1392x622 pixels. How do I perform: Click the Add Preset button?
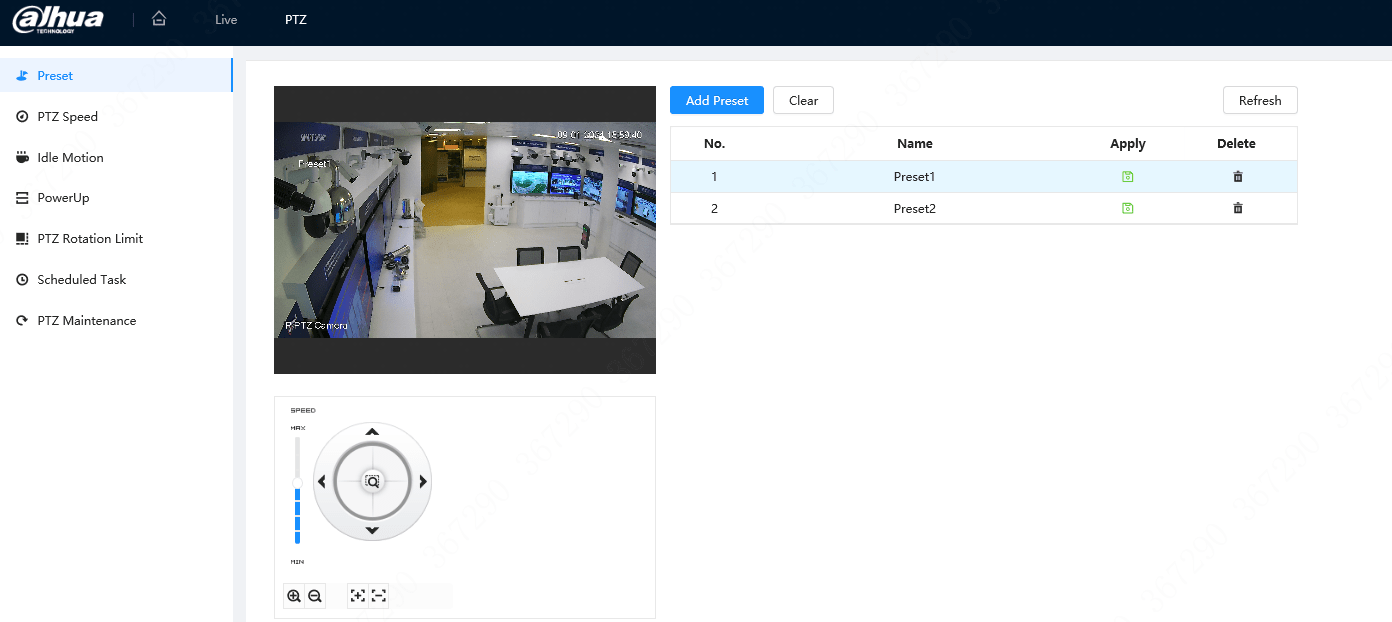click(x=716, y=100)
